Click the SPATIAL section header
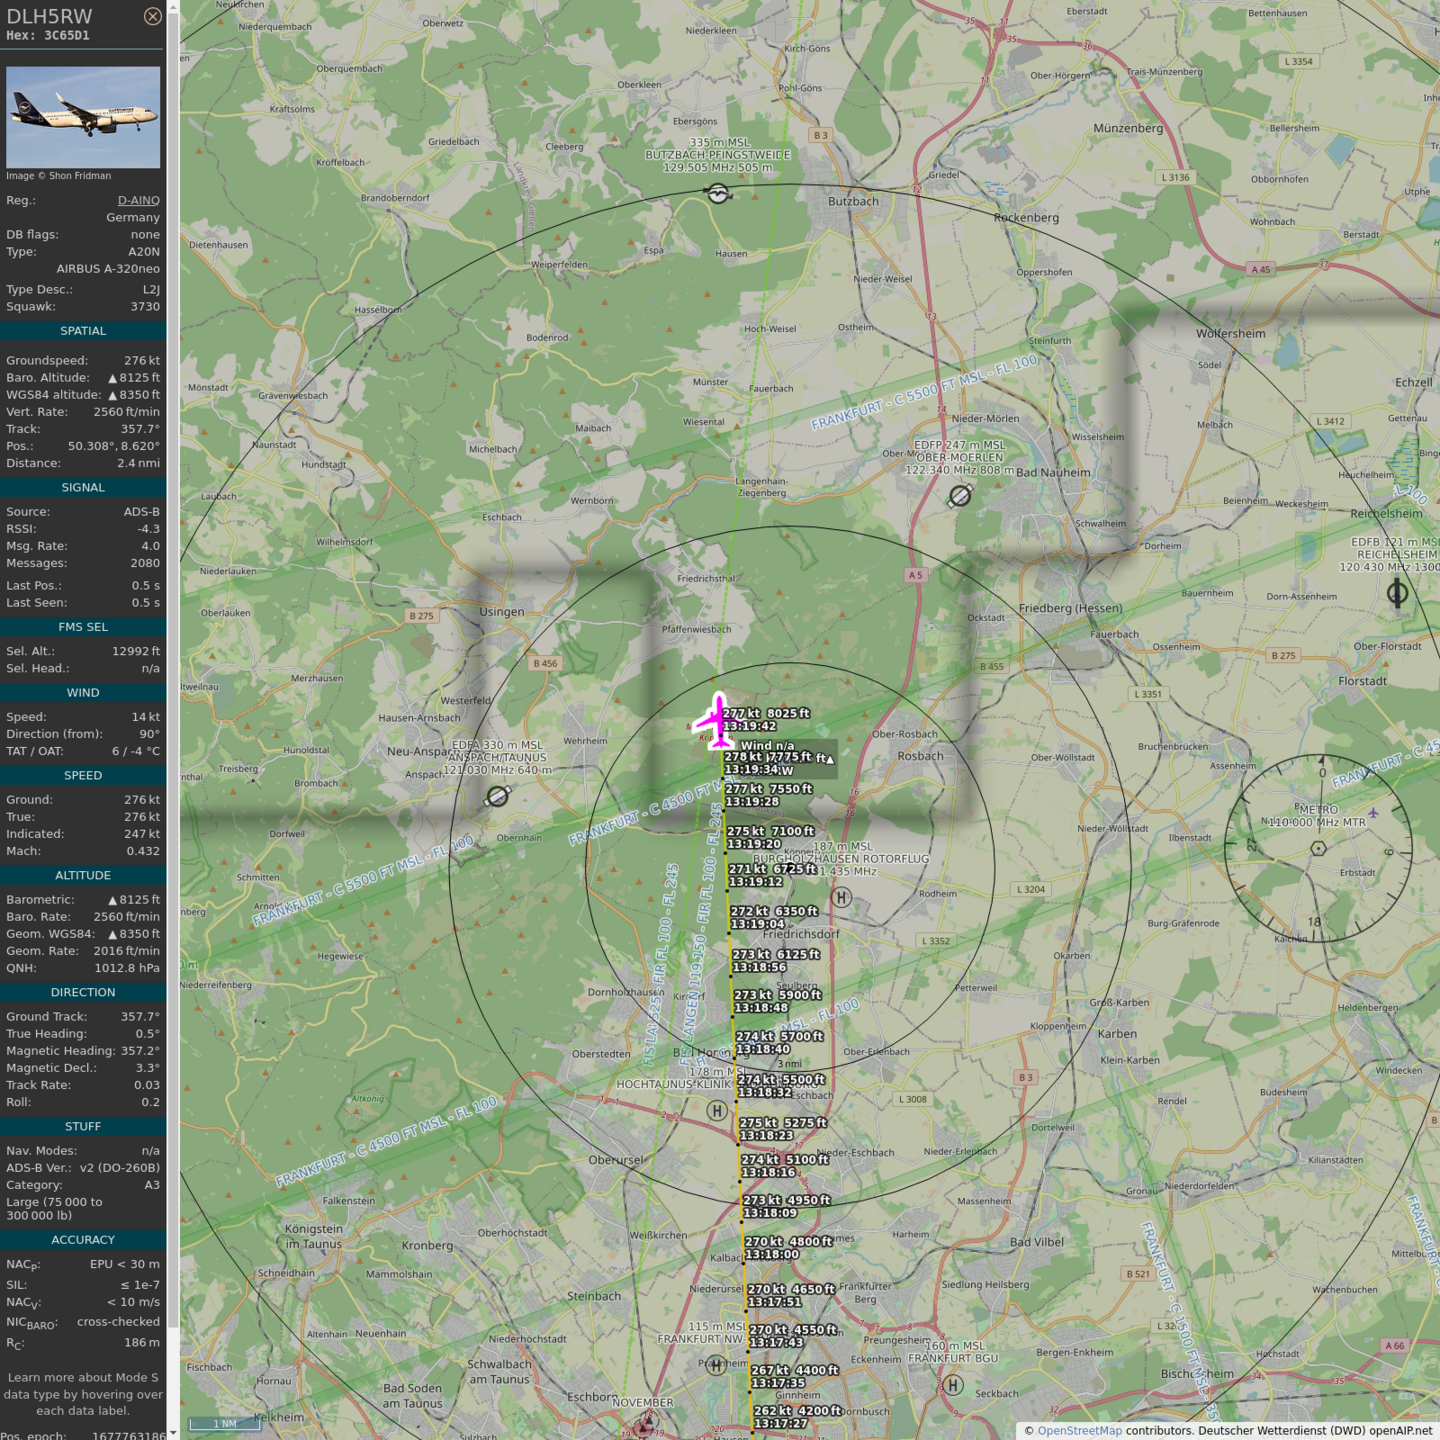1440x1440 pixels. coord(83,331)
